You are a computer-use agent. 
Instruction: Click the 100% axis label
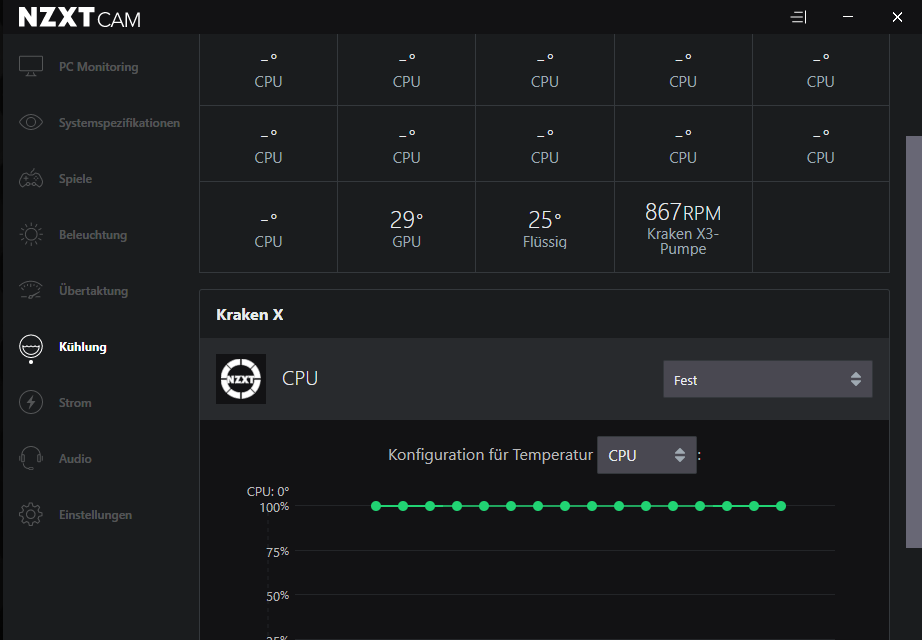coord(274,507)
